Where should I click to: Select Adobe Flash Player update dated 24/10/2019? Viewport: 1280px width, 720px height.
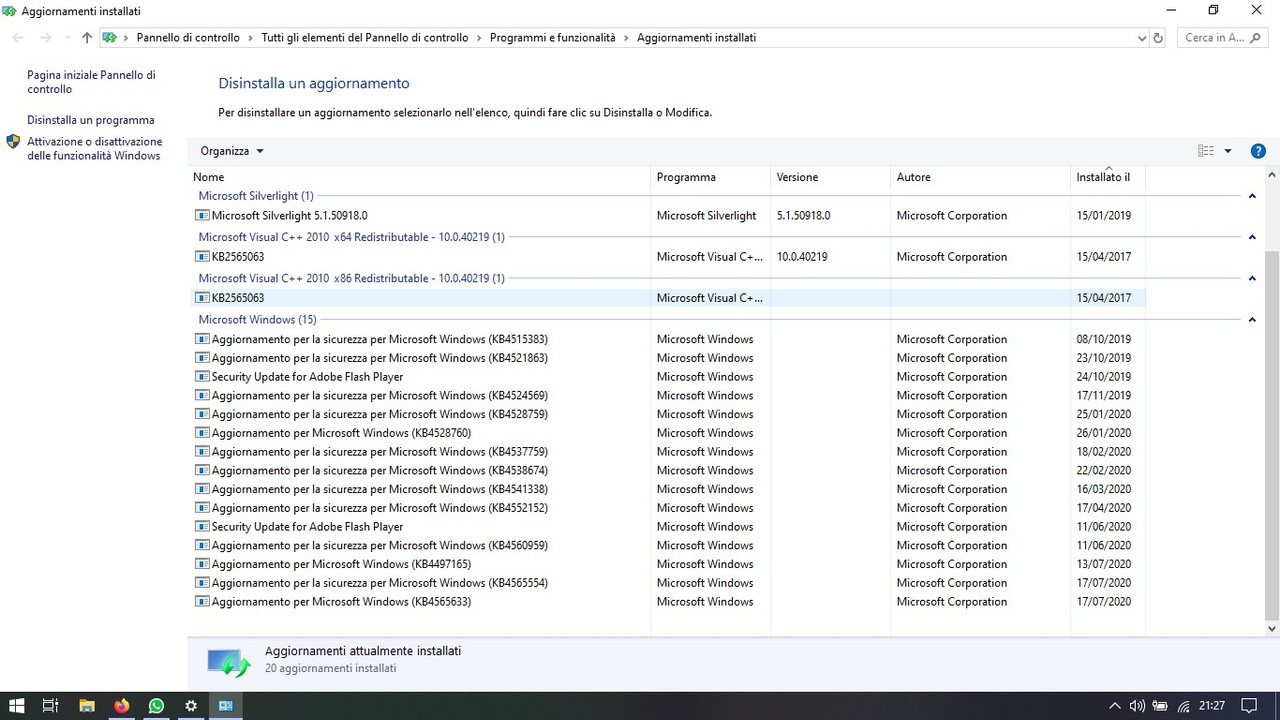coord(668,377)
